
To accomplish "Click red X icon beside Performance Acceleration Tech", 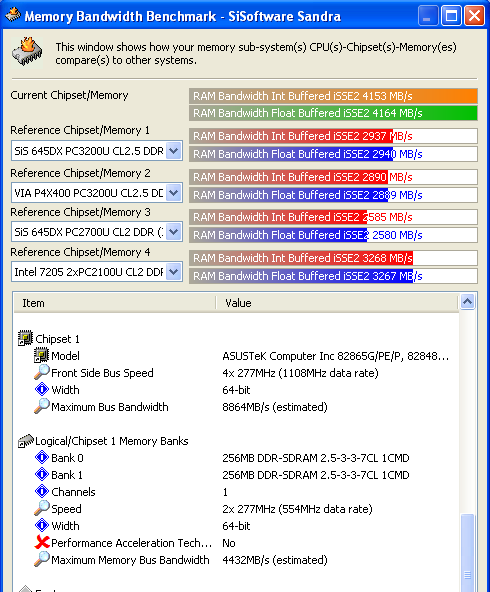I will [x=42, y=542].
